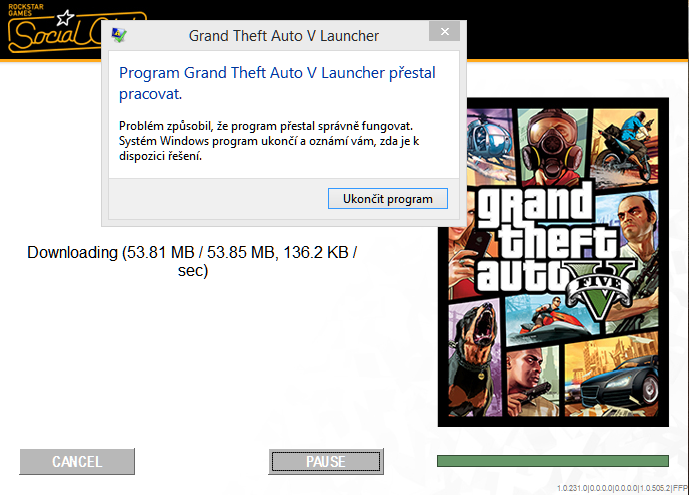This screenshot has width=689, height=495.
Task: Click the Downloading status text
Action: pos(192,261)
